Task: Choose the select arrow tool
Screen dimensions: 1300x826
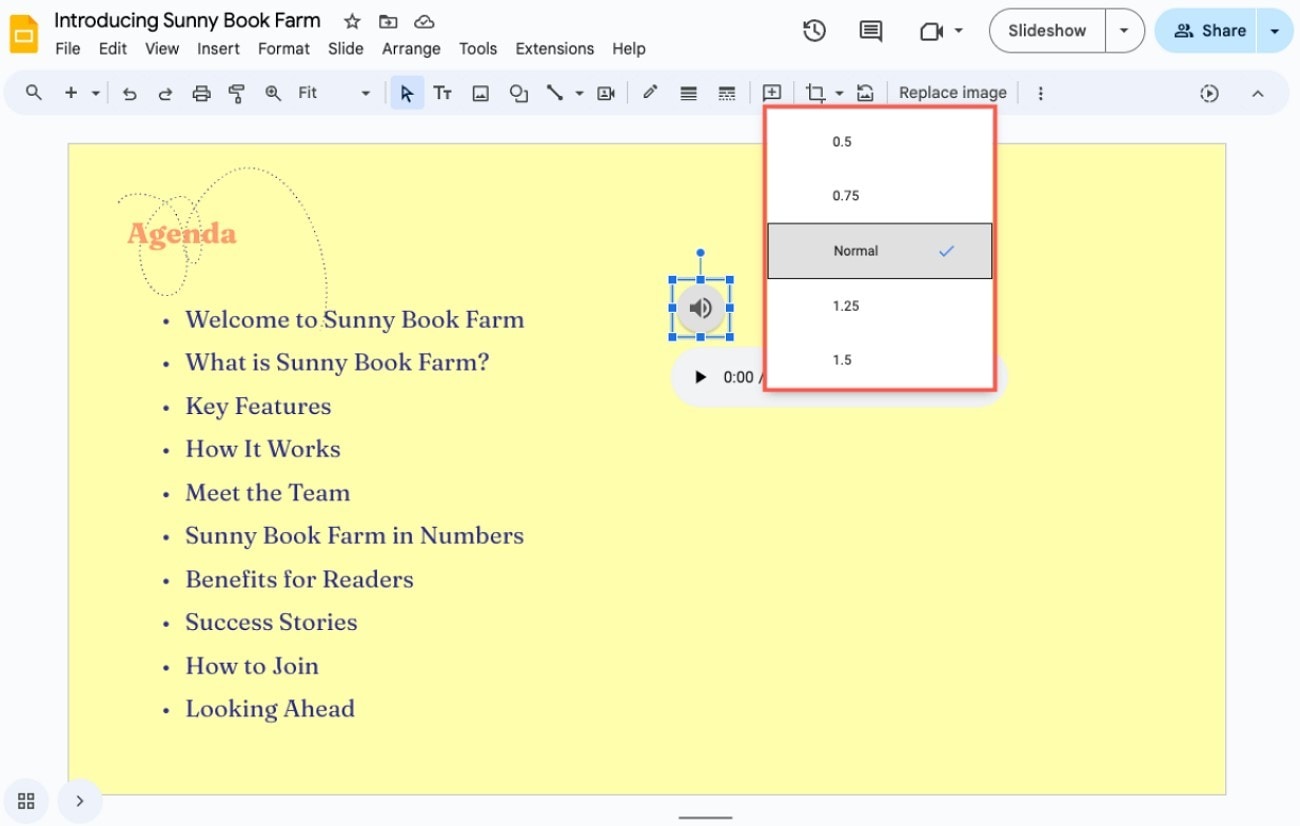Action: tap(406, 93)
